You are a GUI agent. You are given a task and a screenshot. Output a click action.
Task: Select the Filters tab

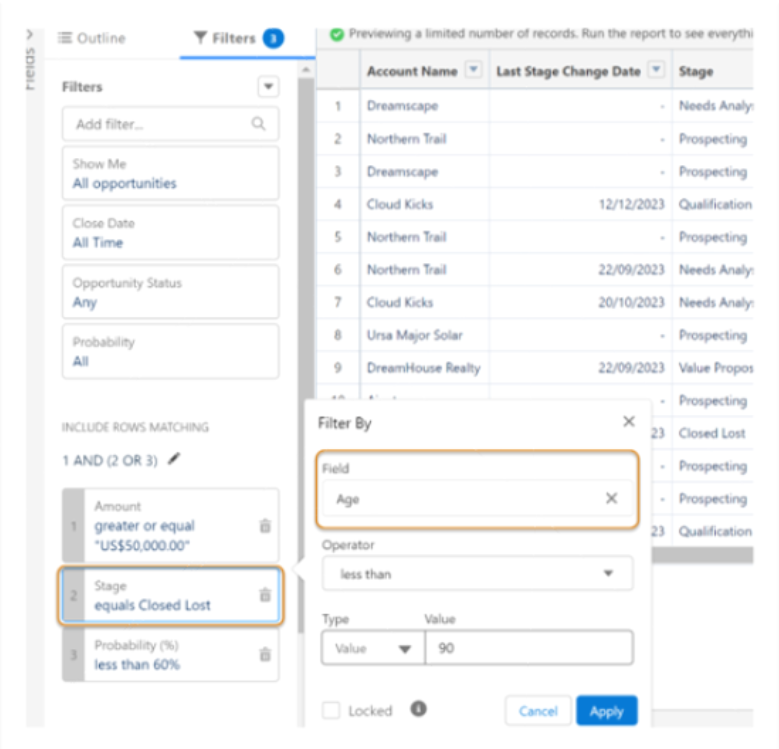tap(236, 38)
